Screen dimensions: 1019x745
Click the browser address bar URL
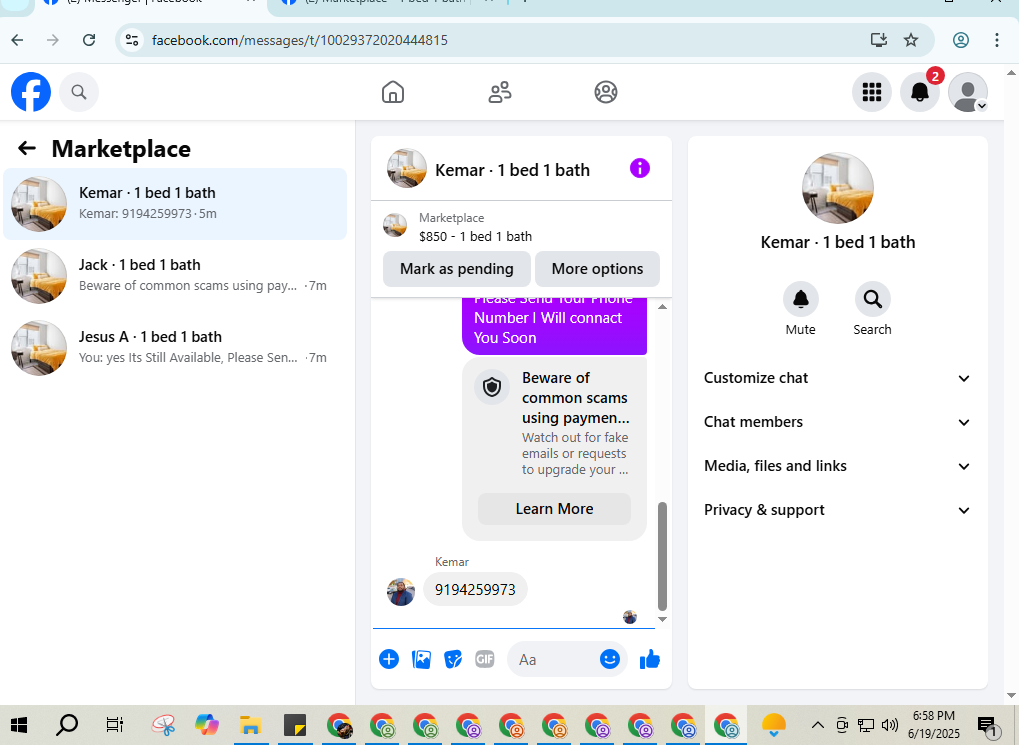(x=300, y=40)
